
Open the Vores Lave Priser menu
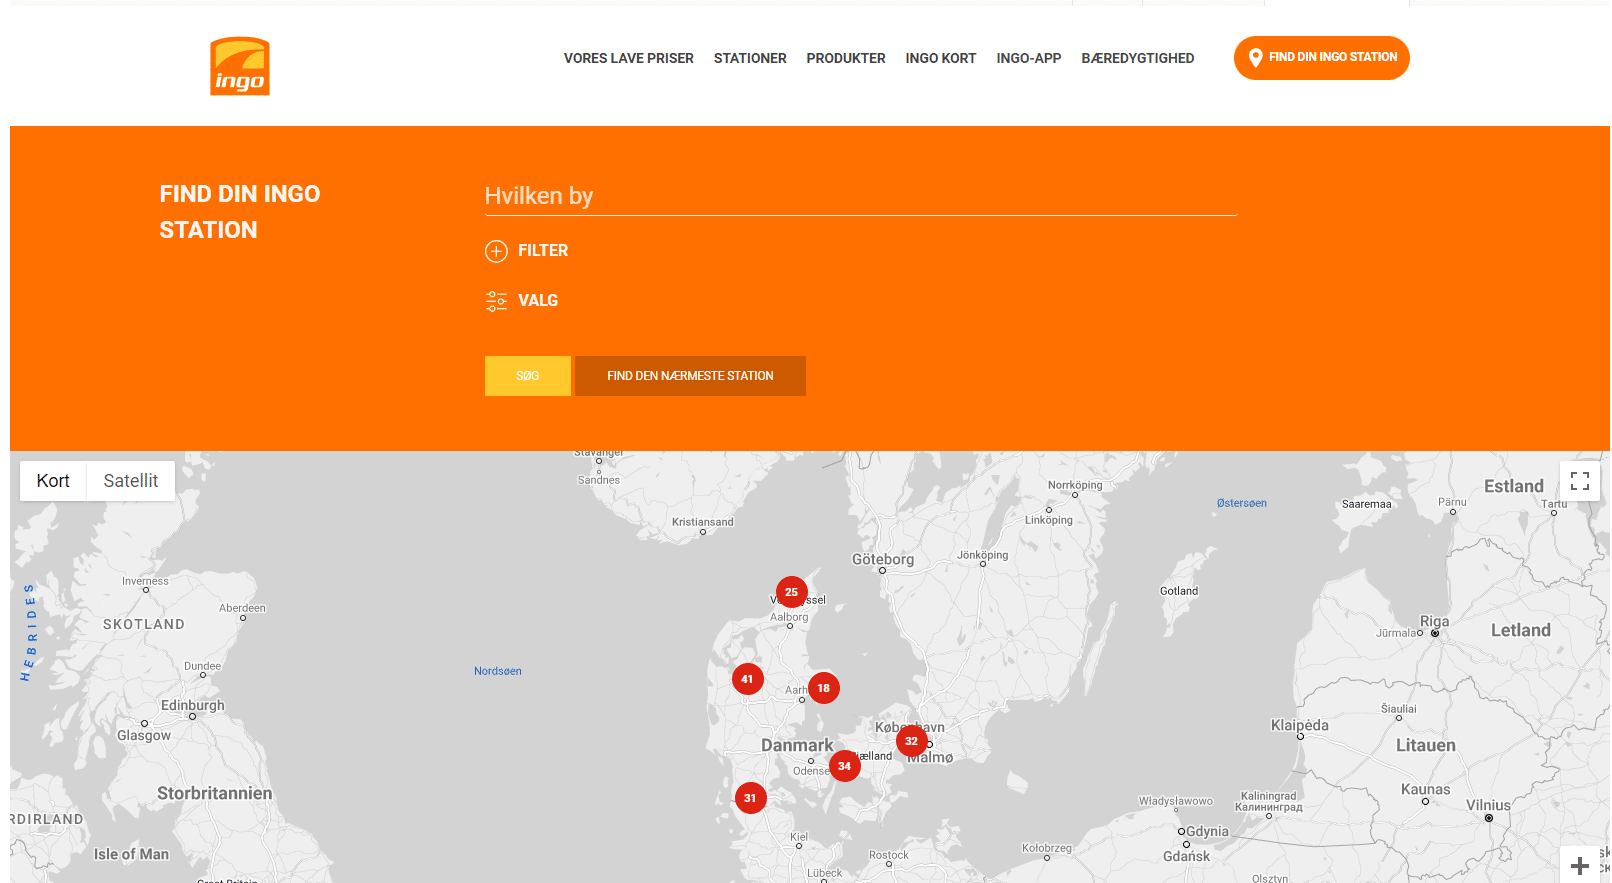point(628,58)
